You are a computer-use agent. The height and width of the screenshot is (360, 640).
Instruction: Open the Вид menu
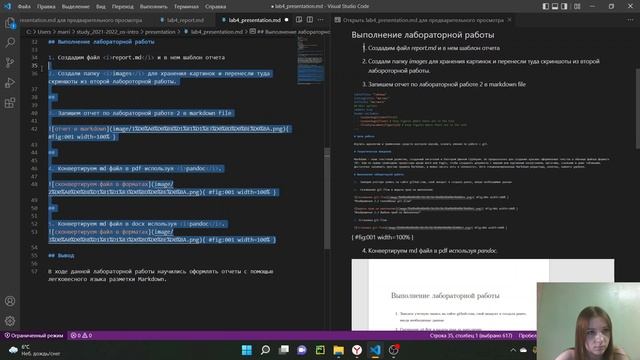100,7
